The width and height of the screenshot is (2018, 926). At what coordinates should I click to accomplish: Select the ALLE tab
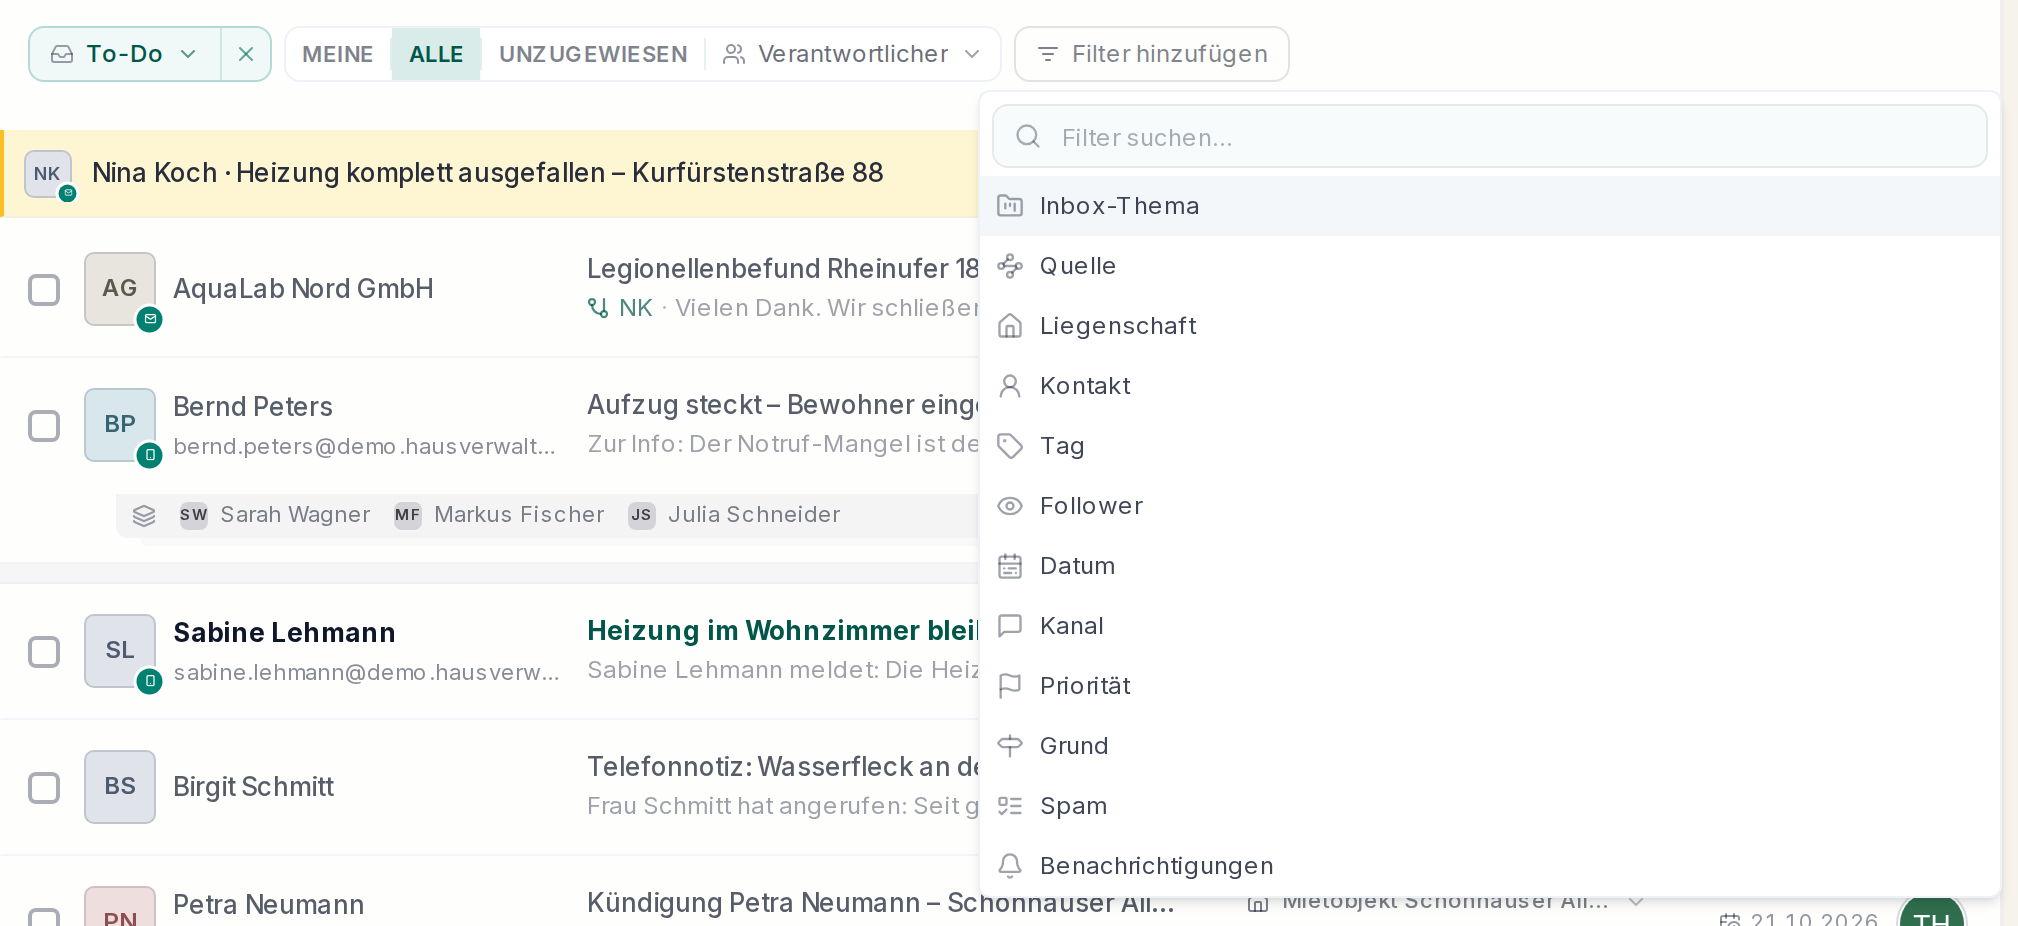click(436, 54)
